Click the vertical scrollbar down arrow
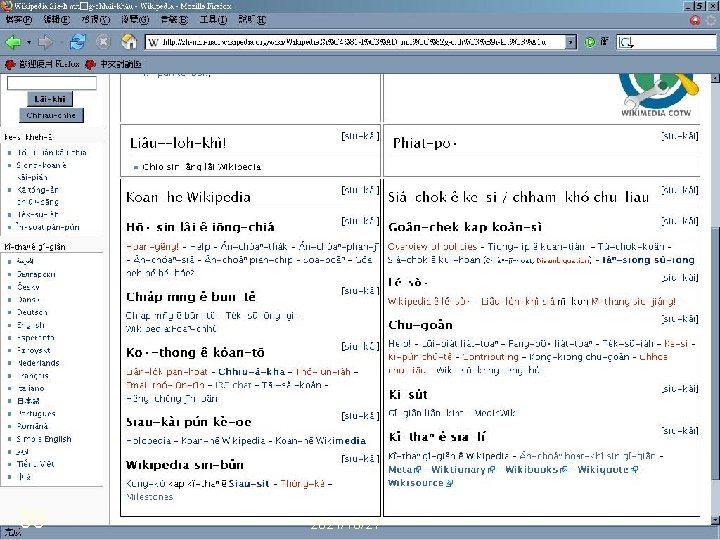The image size is (720, 540). click(x=715, y=520)
